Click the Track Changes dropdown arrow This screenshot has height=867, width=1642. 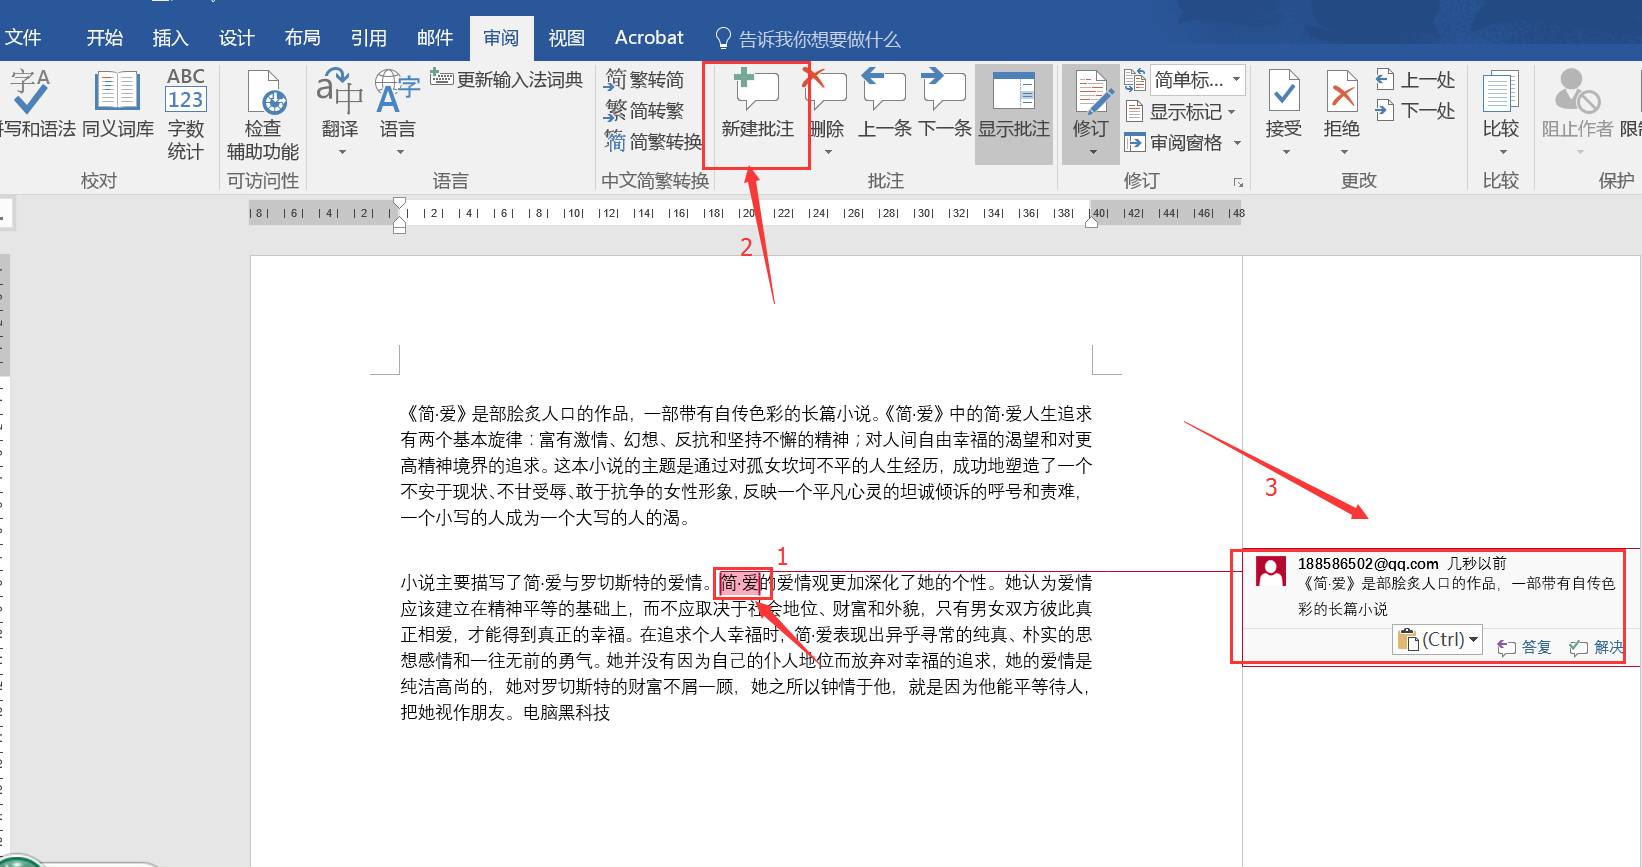click(1092, 153)
